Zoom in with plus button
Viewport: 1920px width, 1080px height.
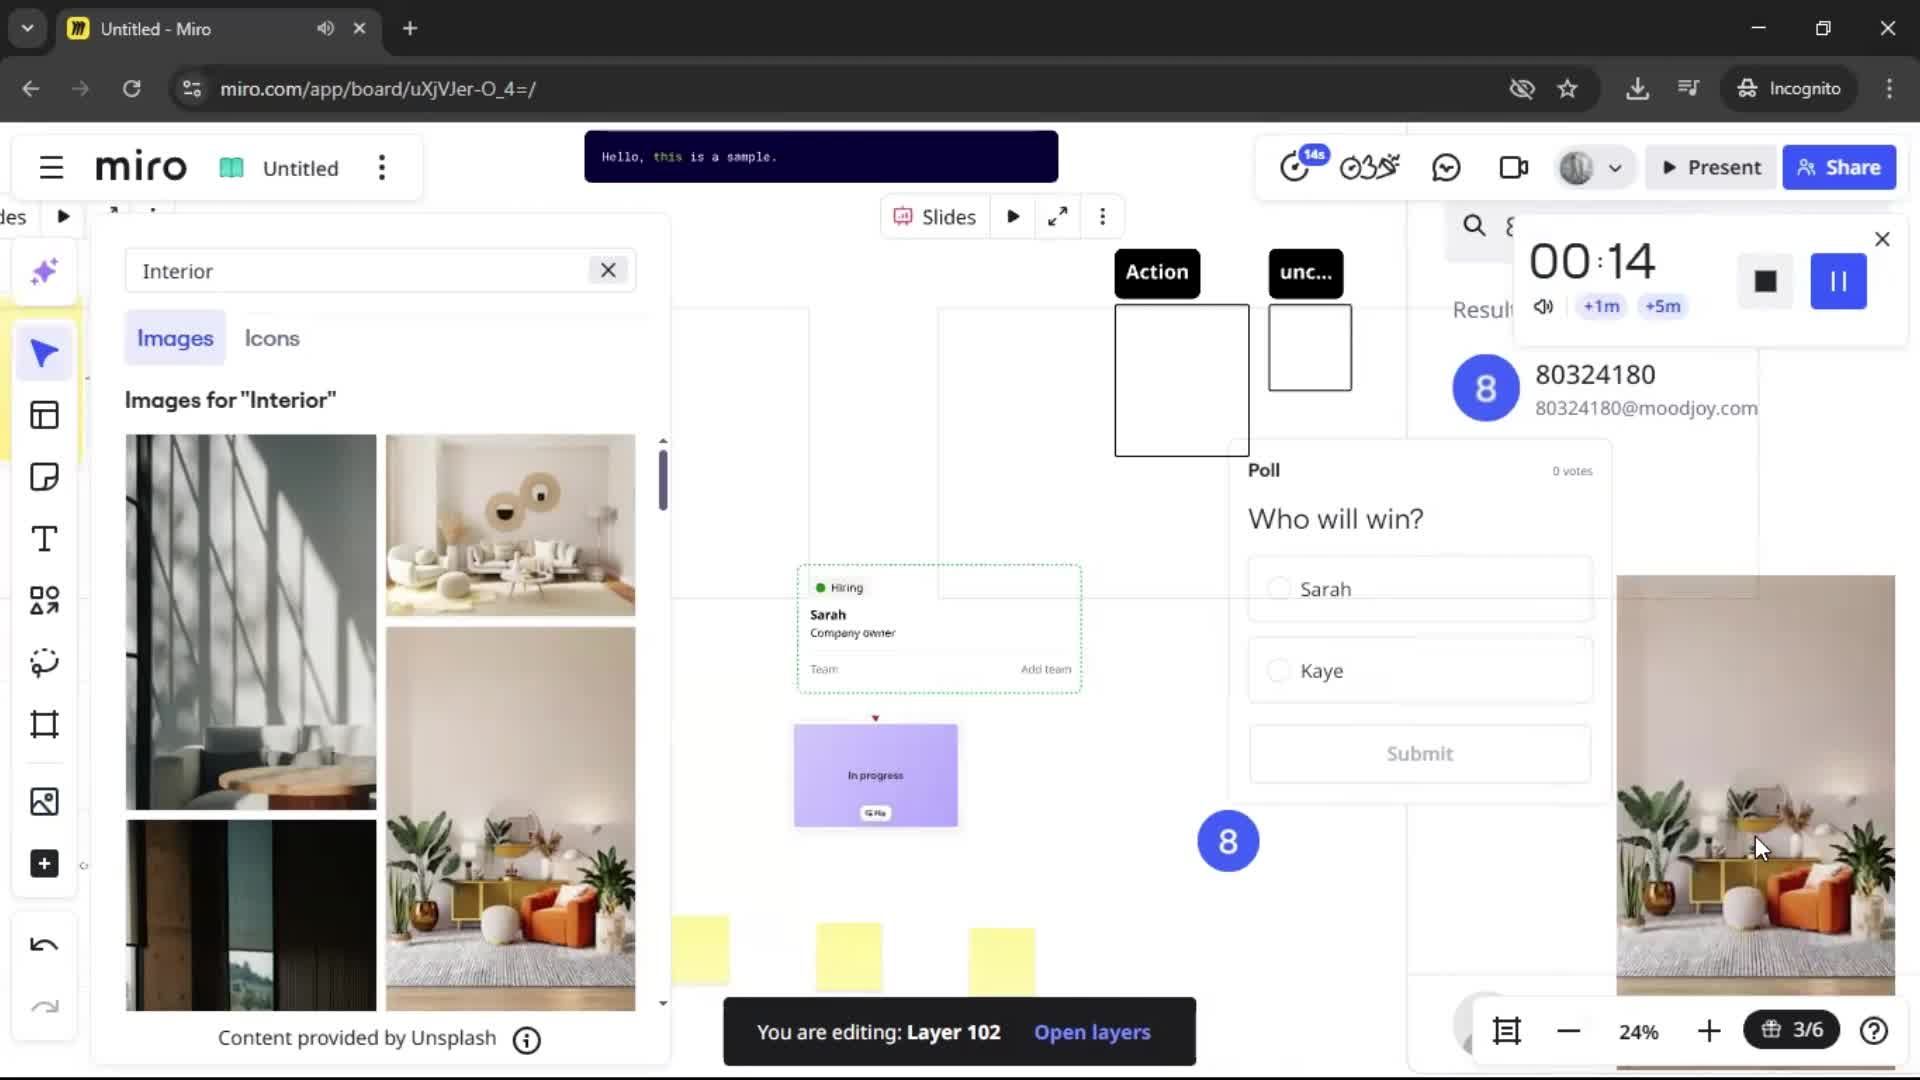pos(1709,1031)
